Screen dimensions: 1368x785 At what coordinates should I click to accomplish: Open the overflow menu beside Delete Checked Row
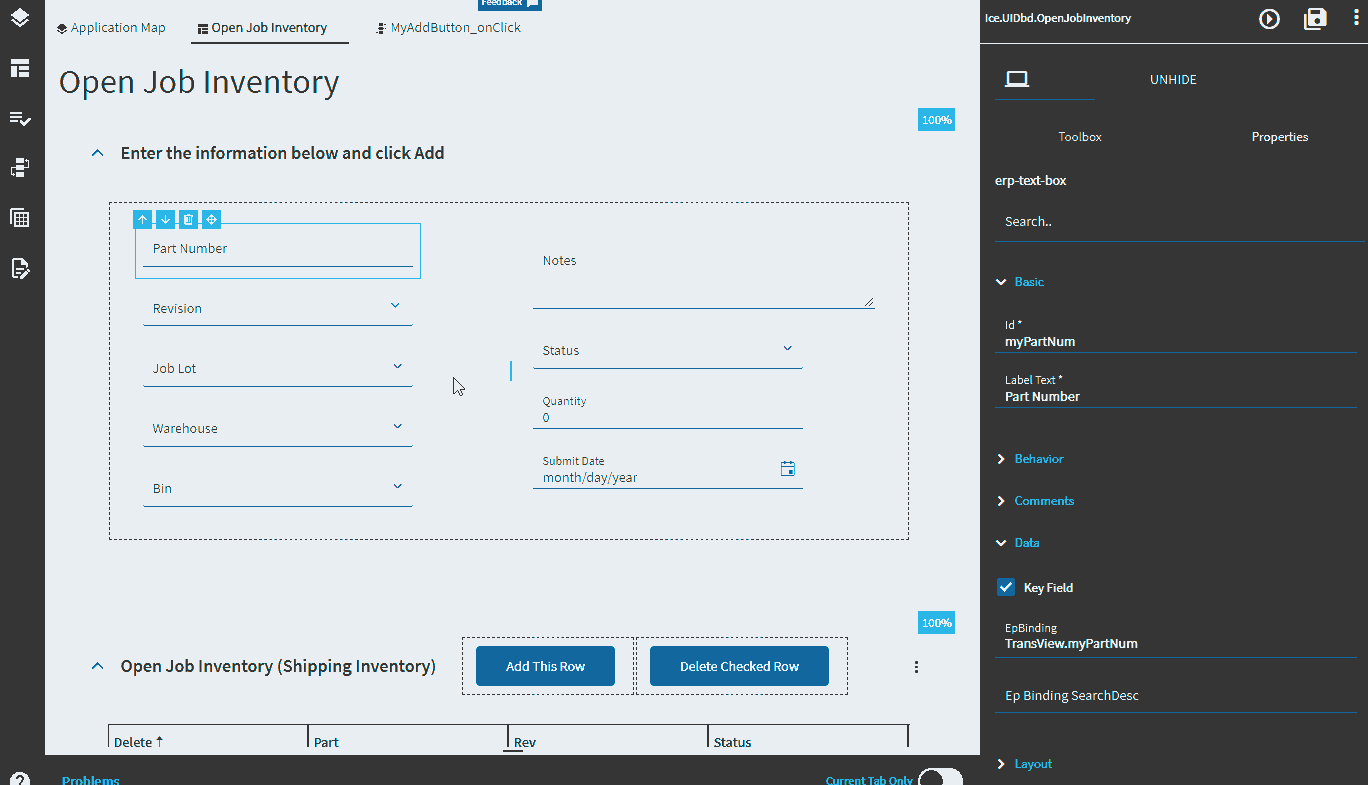pyautogui.click(x=916, y=666)
